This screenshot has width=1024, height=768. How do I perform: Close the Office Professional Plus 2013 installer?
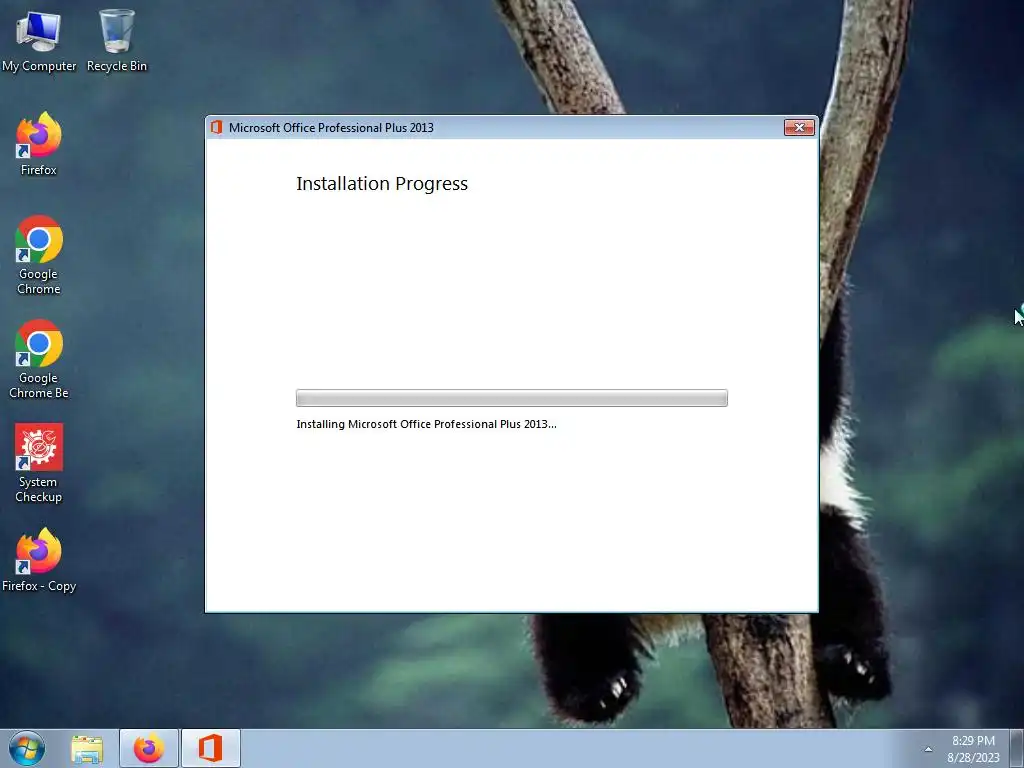tap(799, 127)
